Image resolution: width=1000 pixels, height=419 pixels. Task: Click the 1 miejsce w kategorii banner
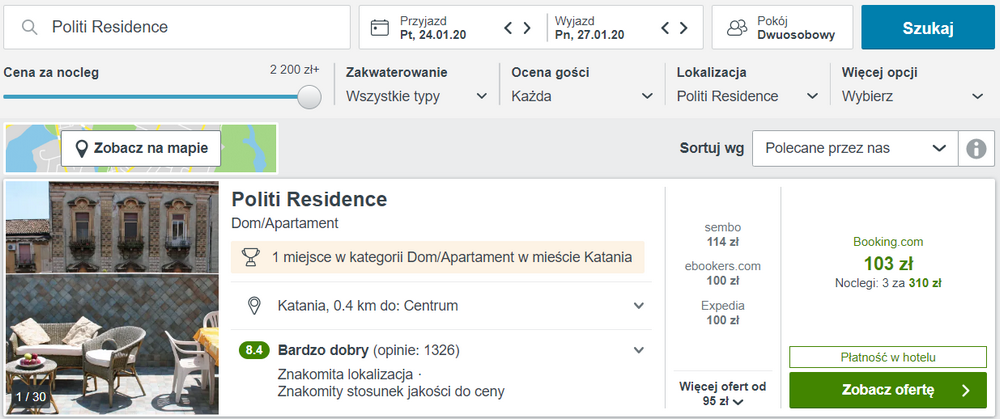(x=438, y=257)
